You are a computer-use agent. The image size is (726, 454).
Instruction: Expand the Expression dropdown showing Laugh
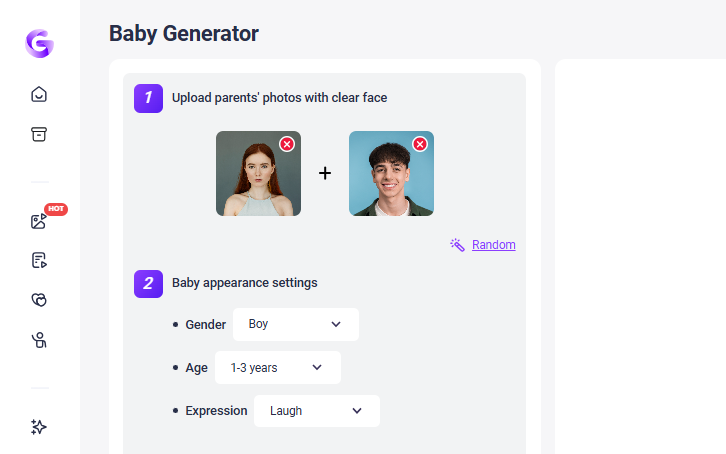tap(316, 411)
